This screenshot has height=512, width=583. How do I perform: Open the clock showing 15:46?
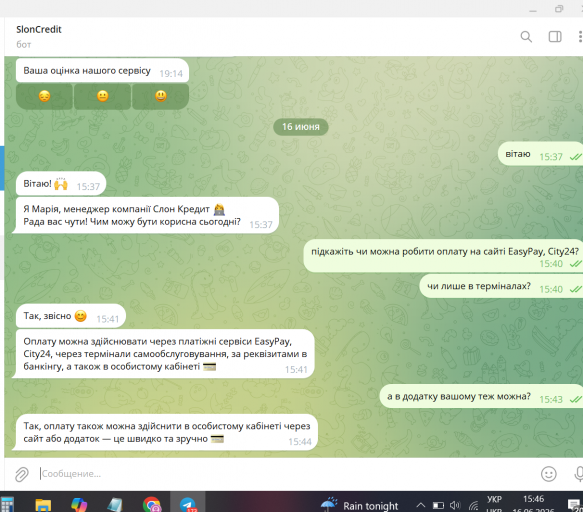coord(533,503)
